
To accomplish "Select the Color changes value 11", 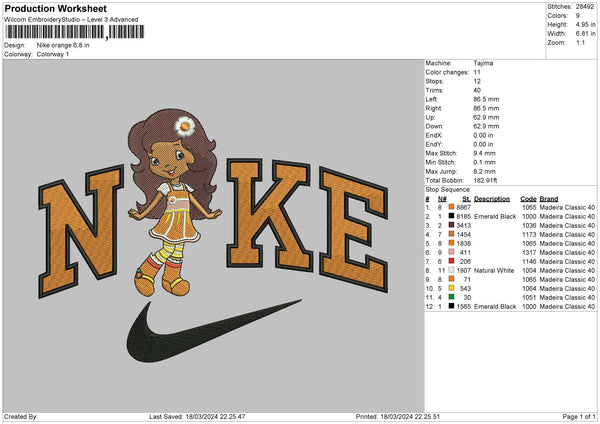I will (x=477, y=72).
